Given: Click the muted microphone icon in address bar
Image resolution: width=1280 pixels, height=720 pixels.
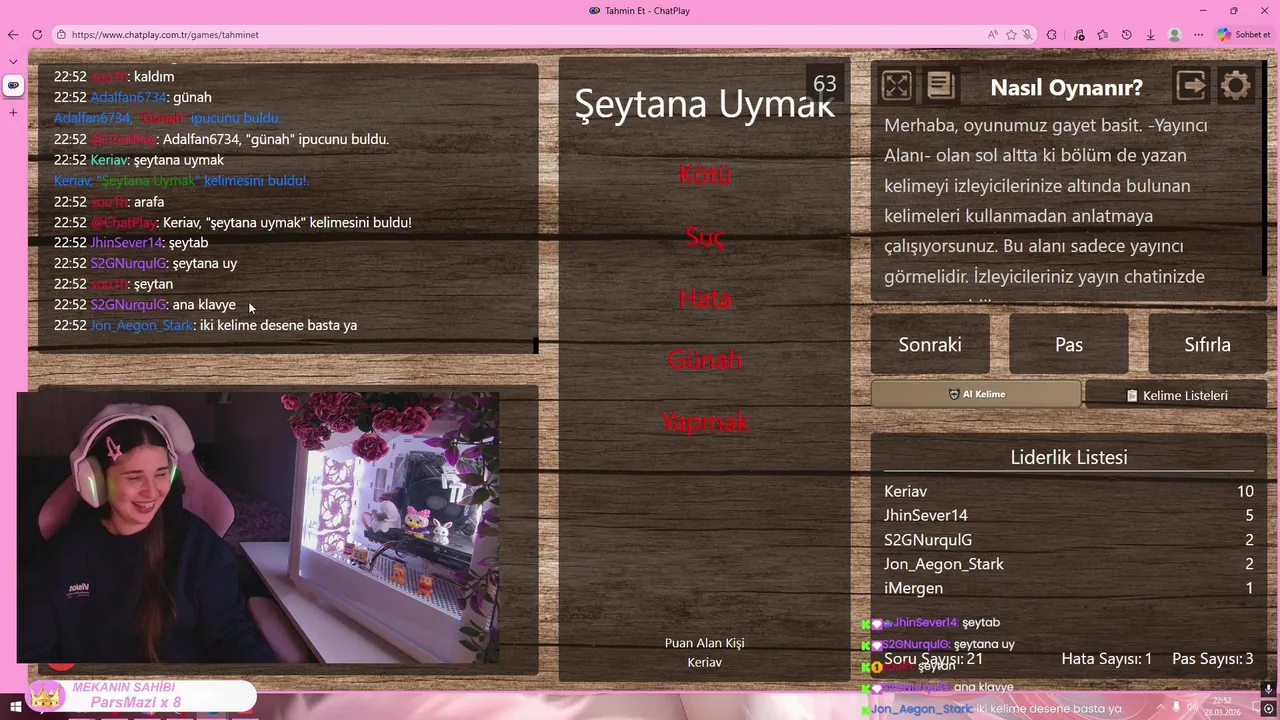Looking at the screenshot, I should [x=1027, y=34].
